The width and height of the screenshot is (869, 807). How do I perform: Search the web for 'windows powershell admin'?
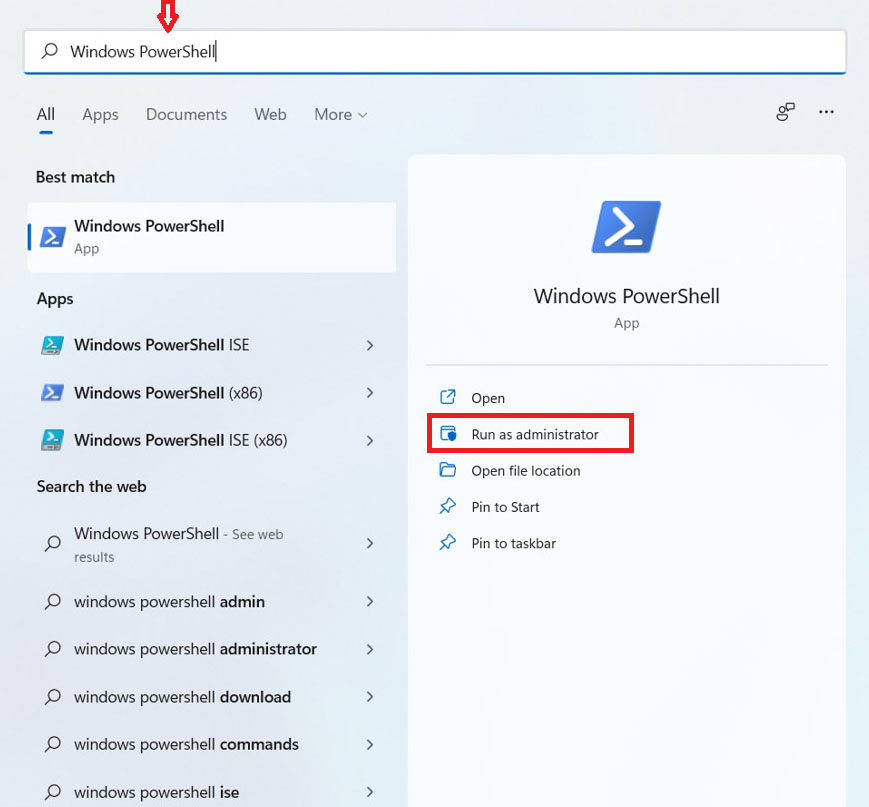click(170, 601)
